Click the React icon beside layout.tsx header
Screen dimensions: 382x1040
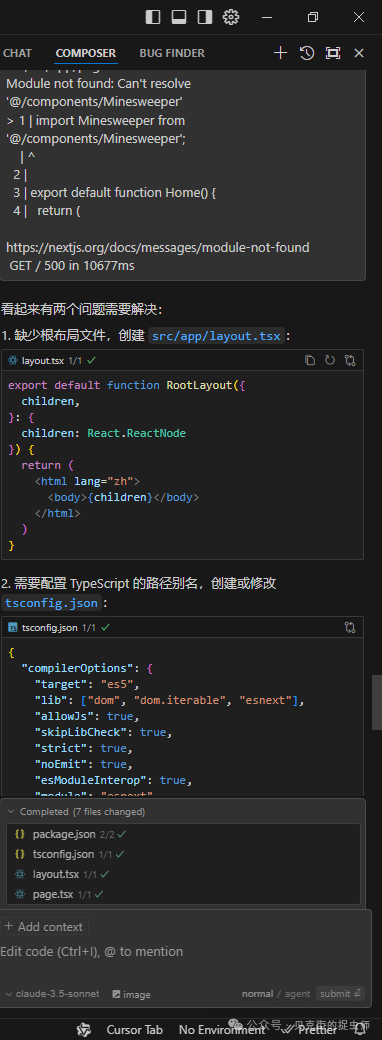tap(13, 360)
